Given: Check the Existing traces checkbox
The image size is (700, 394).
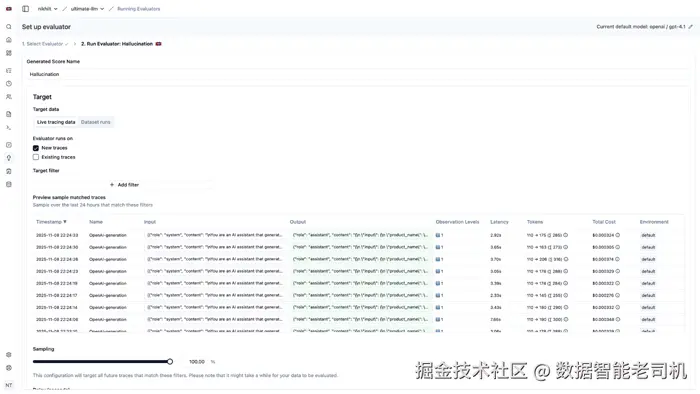Looking at the screenshot, I should 36,157.
